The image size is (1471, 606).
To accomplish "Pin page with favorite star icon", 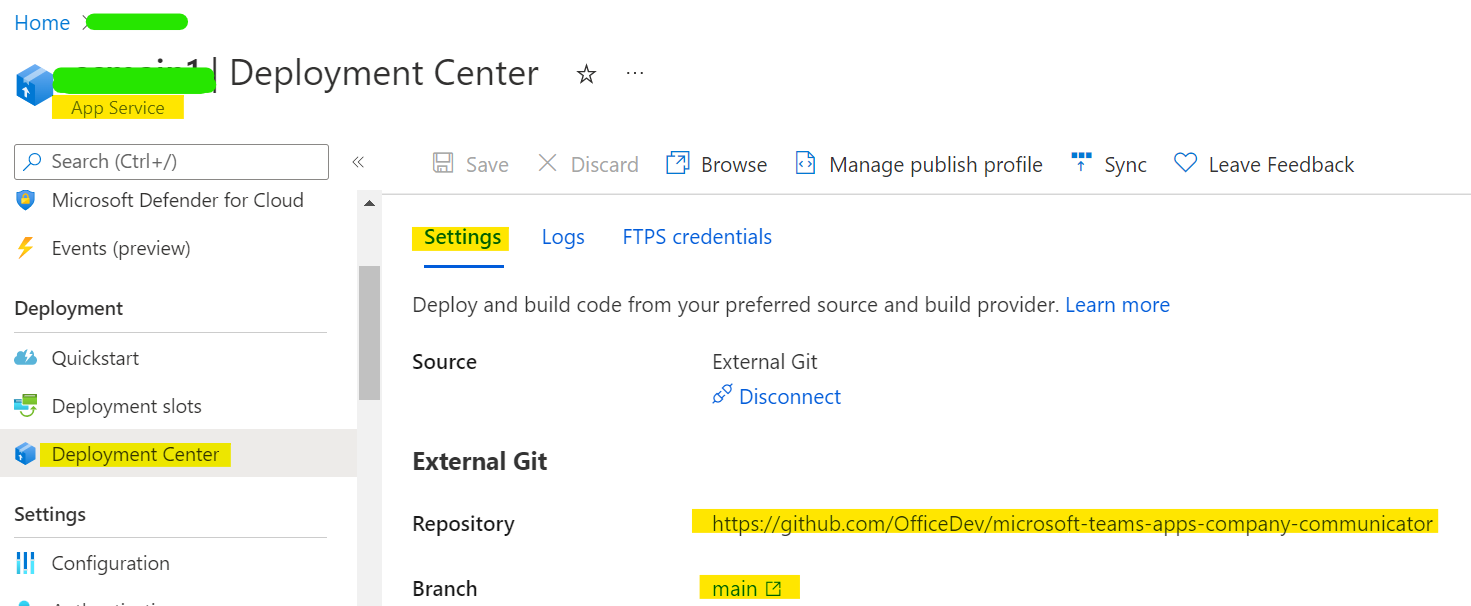I will point(587,74).
